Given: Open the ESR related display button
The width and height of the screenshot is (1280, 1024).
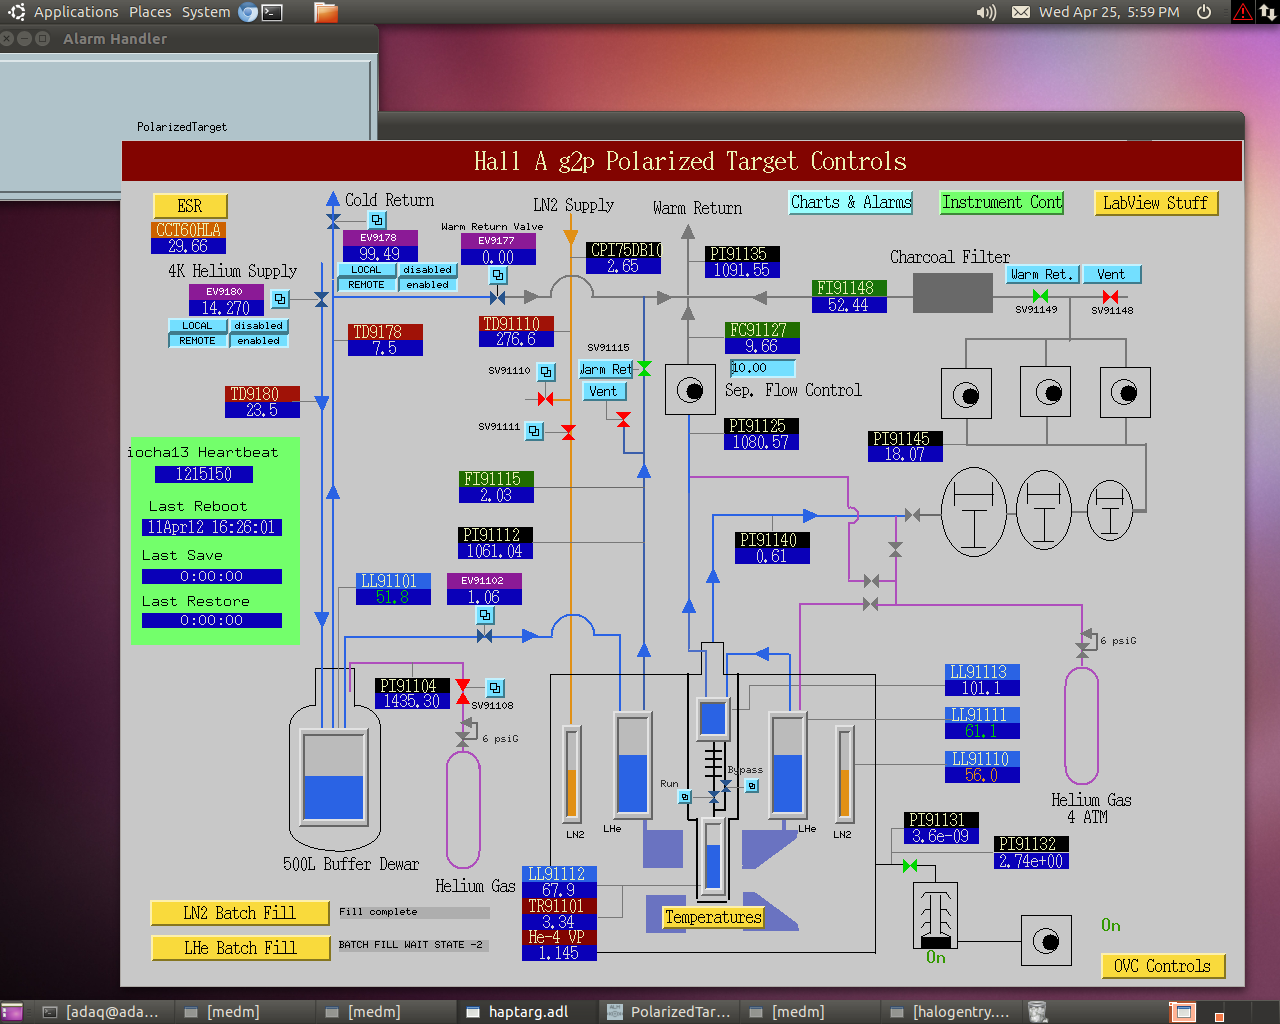Looking at the screenshot, I should point(190,206).
